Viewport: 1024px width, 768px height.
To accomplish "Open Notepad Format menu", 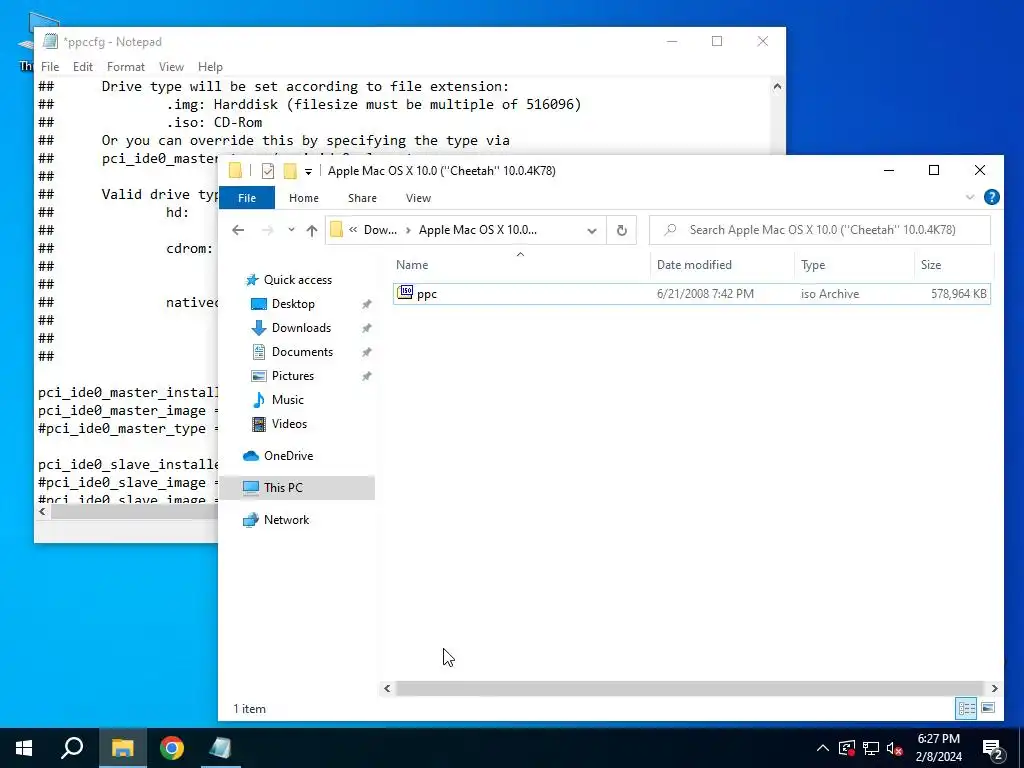I will click(x=125, y=67).
